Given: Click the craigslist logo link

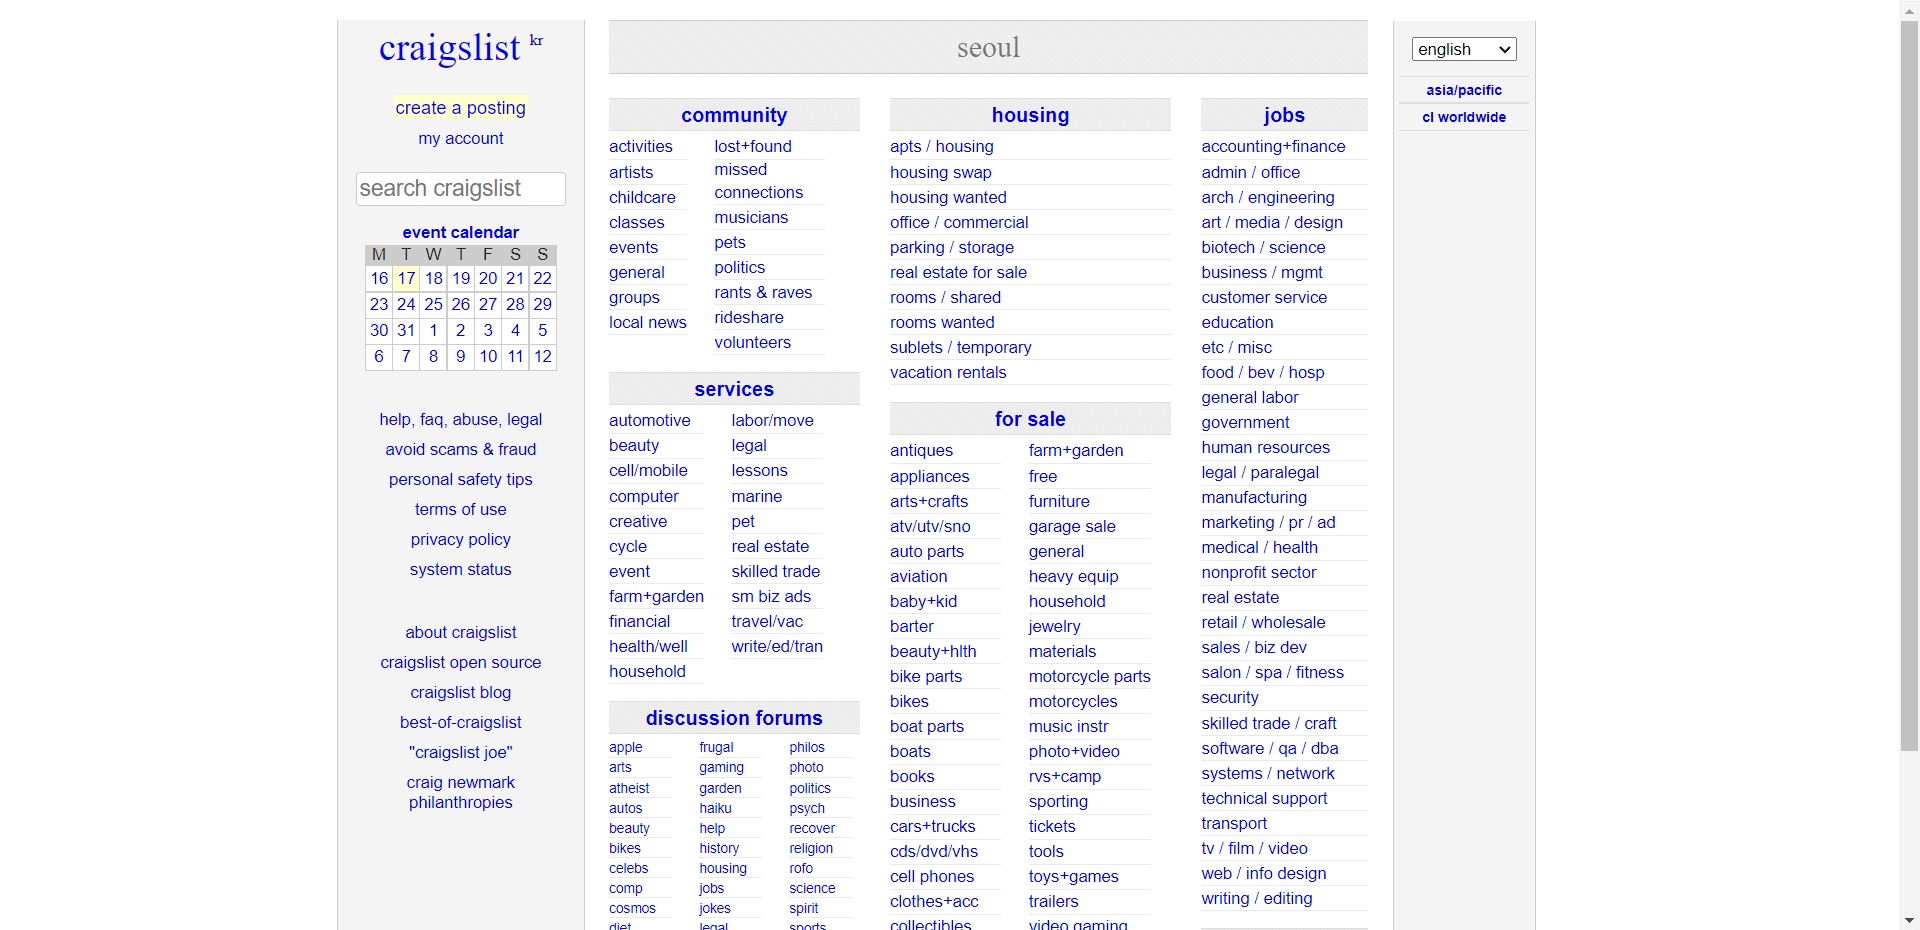Looking at the screenshot, I should point(449,48).
